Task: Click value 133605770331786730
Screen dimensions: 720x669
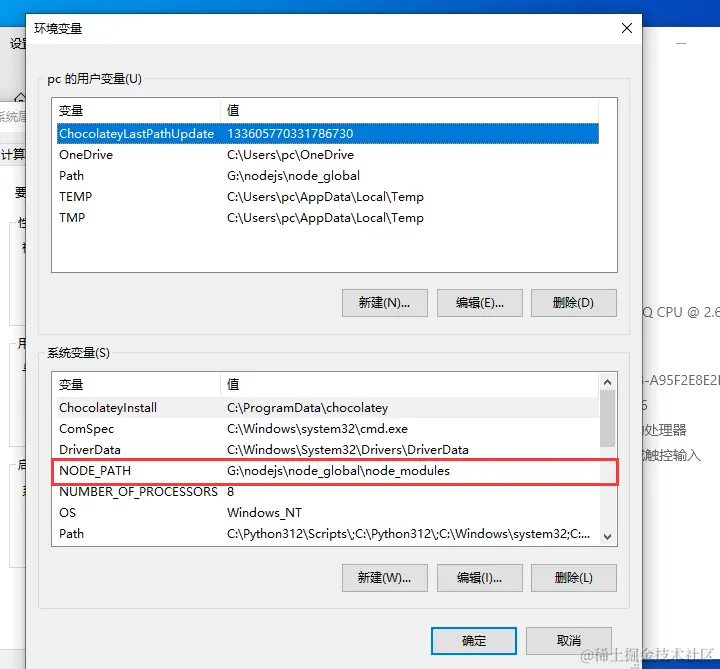Action: tap(290, 134)
